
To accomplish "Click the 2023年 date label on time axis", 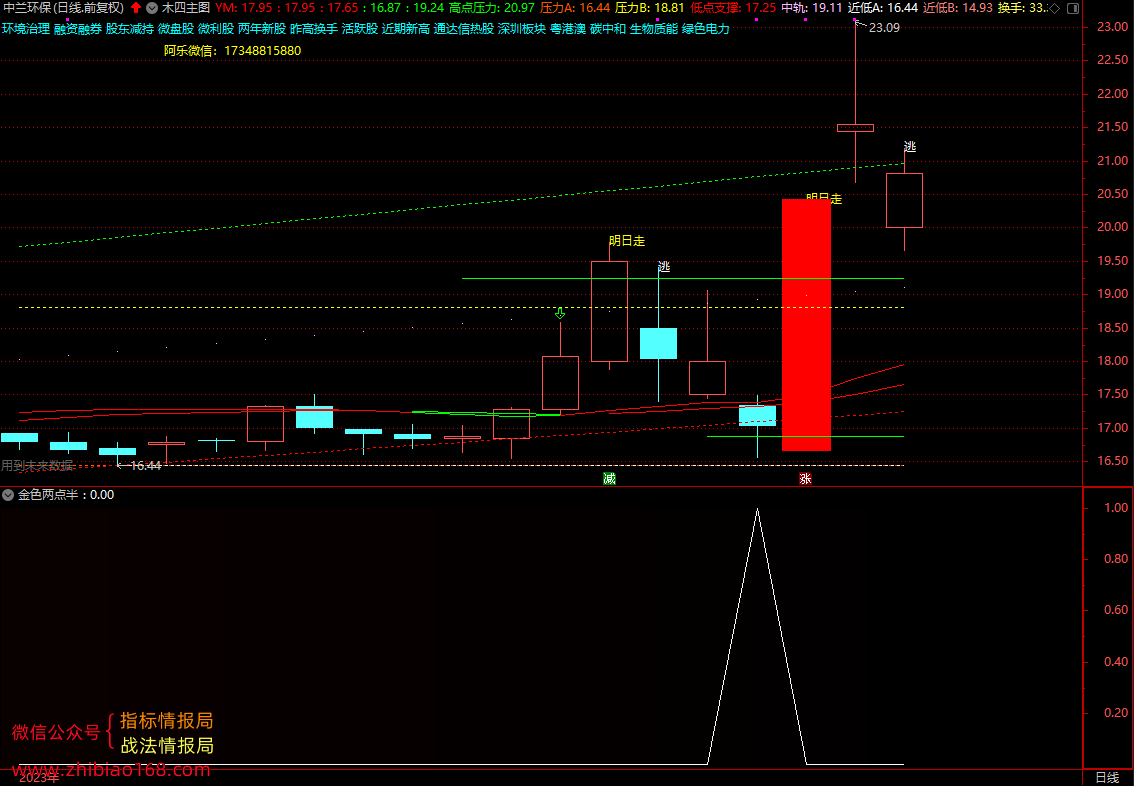I will [x=40, y=778].
